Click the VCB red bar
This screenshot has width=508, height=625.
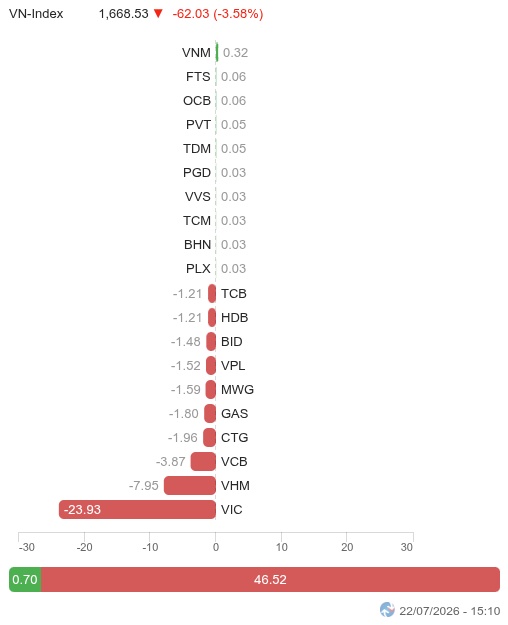tap(203, 462)
